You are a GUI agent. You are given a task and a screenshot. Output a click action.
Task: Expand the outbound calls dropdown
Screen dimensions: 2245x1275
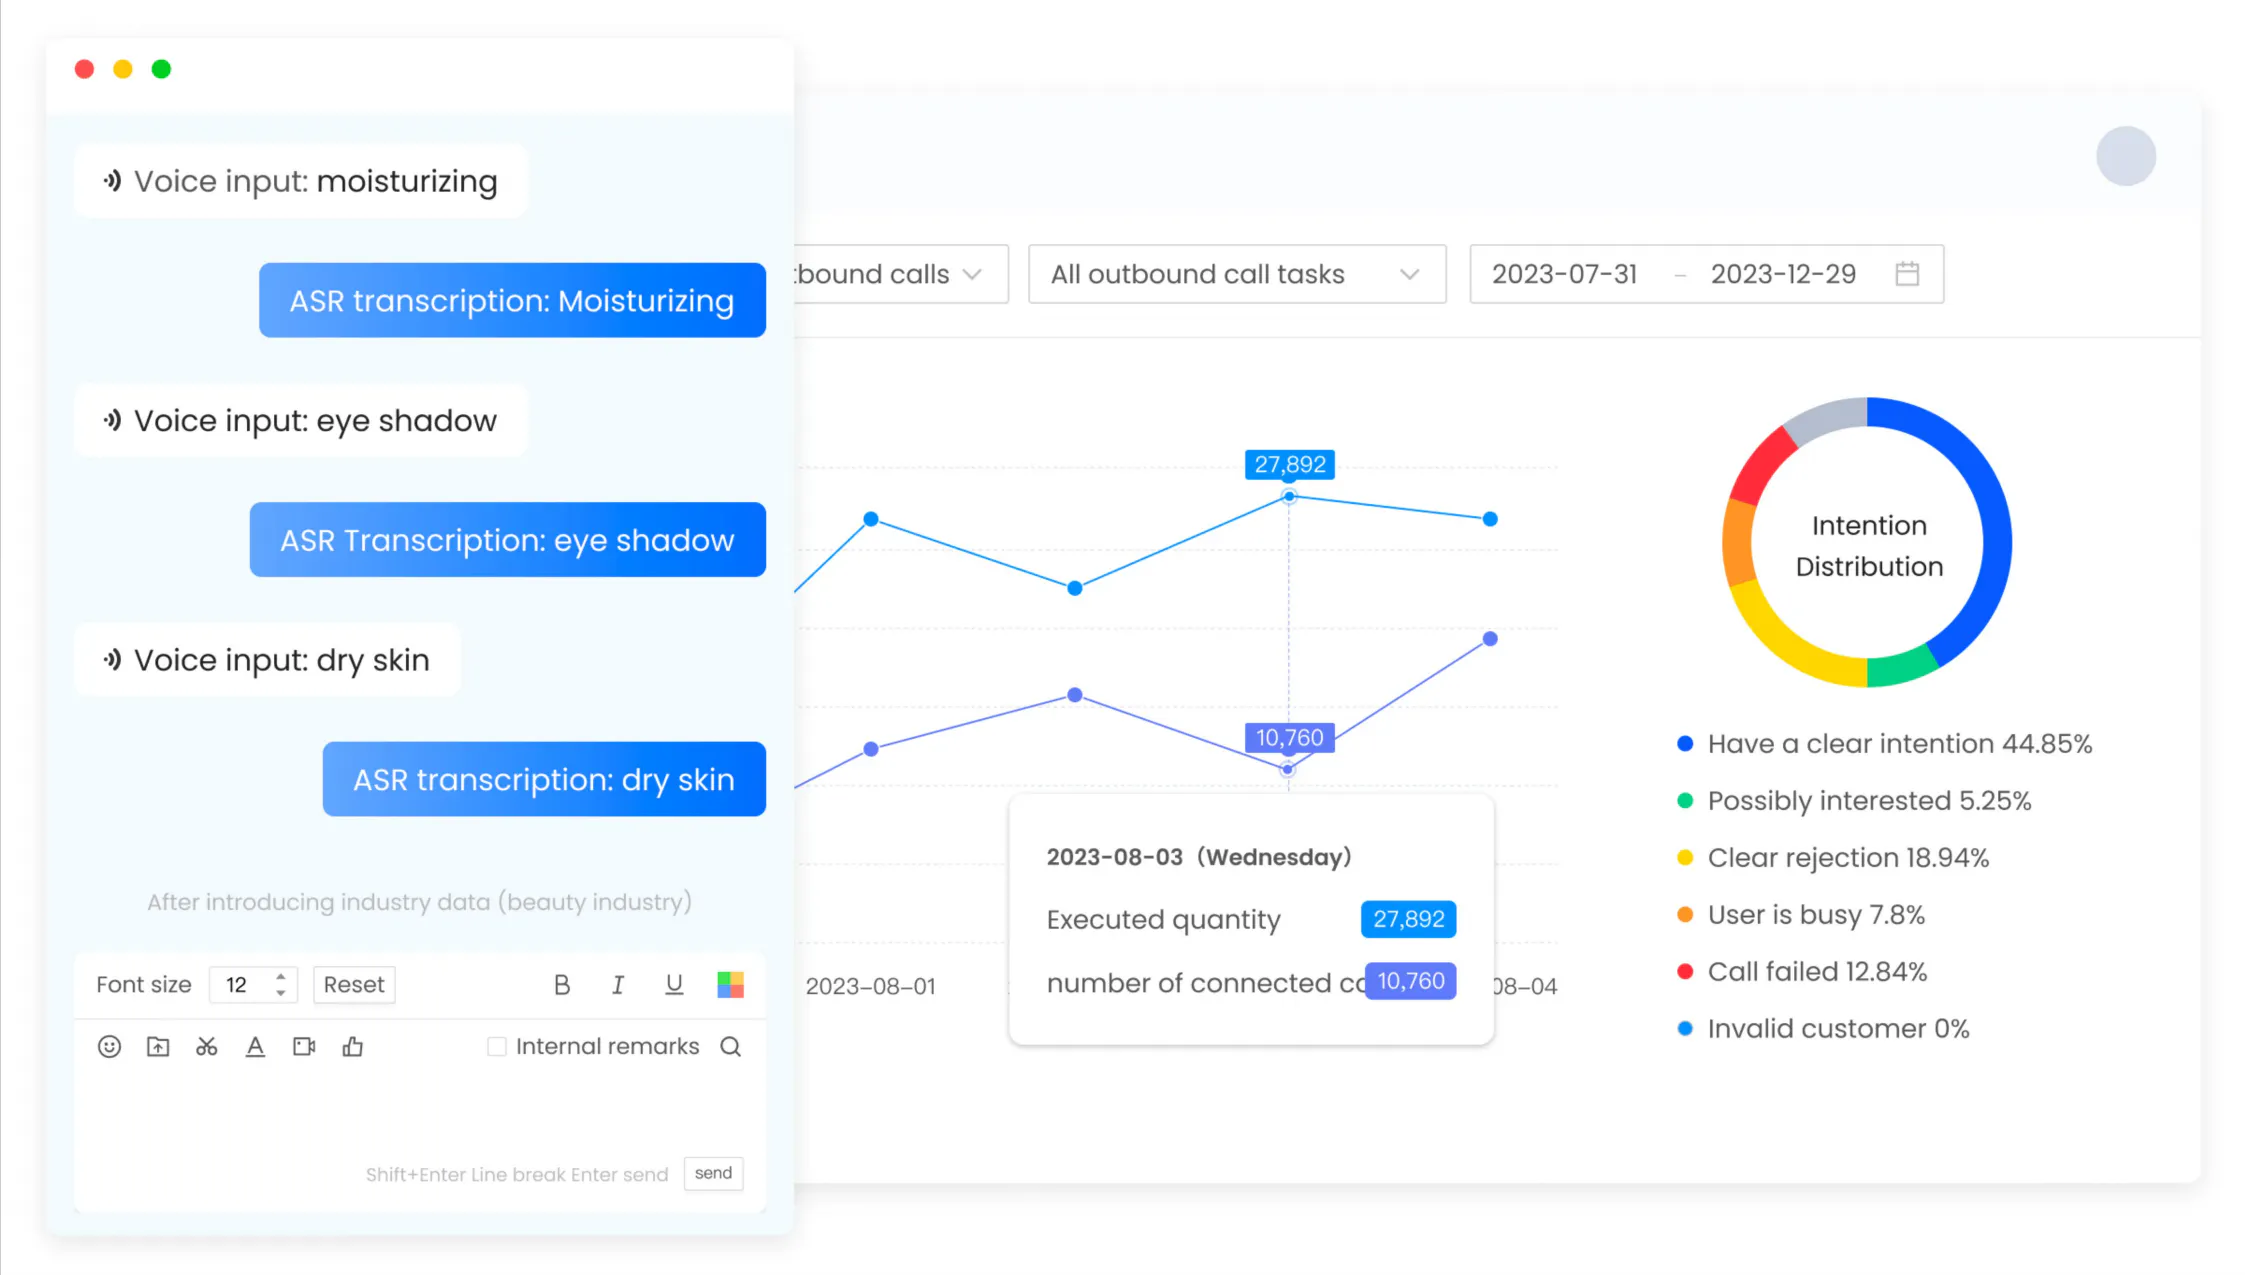[x=901, y=274]
